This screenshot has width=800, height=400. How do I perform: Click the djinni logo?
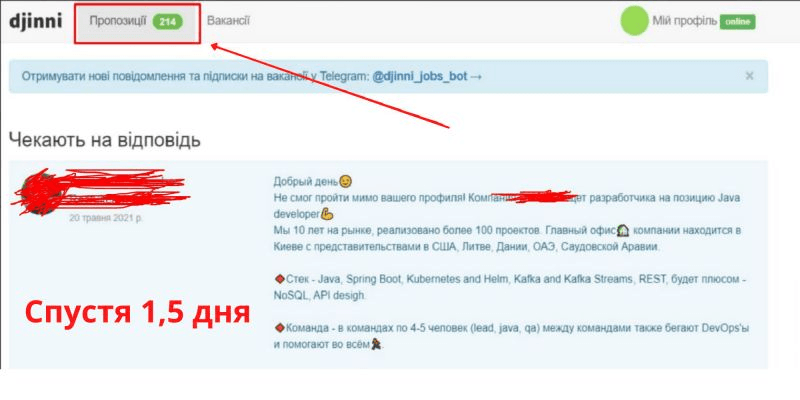35,21
